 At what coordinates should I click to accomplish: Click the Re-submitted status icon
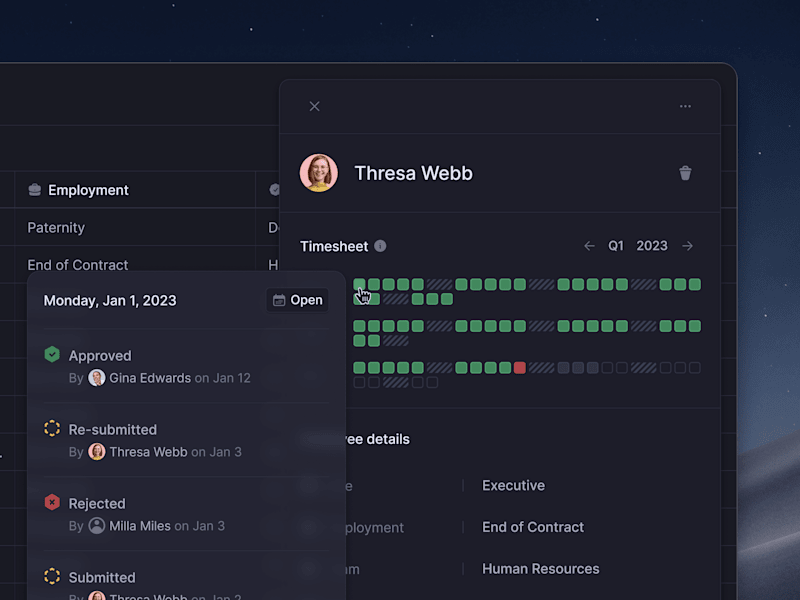click(x=52, y=428)
